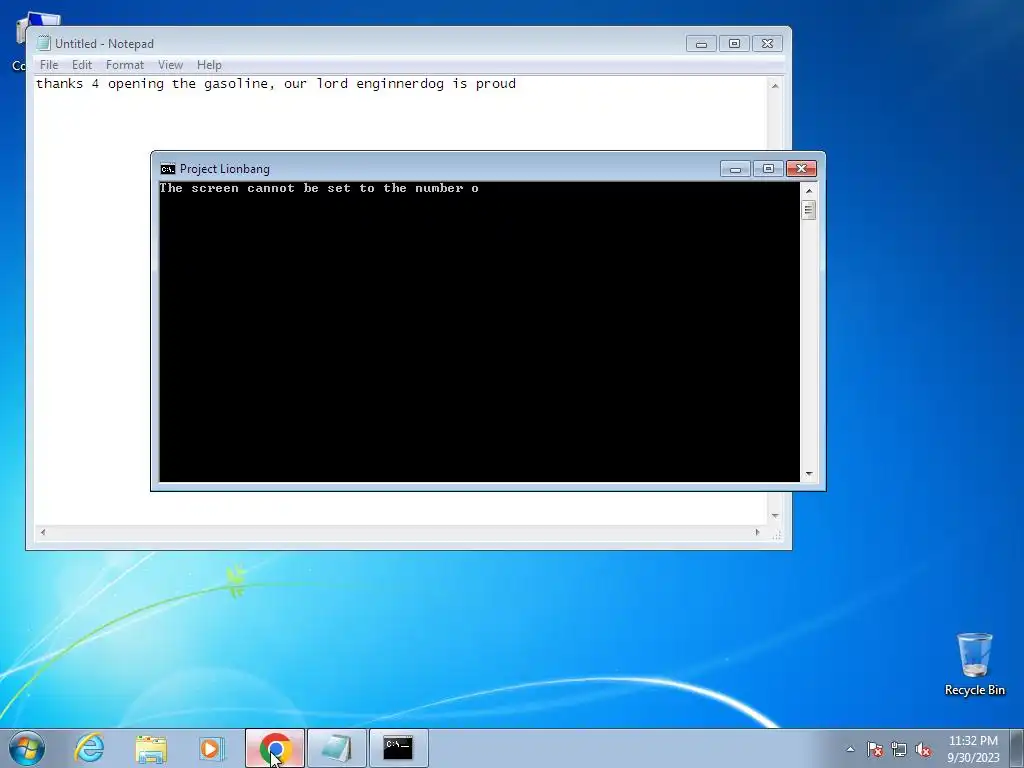Maximize the Untitled Notepad window
Image resolution: width=1024 pixels, height=768 pixels.
click(734, 44)
